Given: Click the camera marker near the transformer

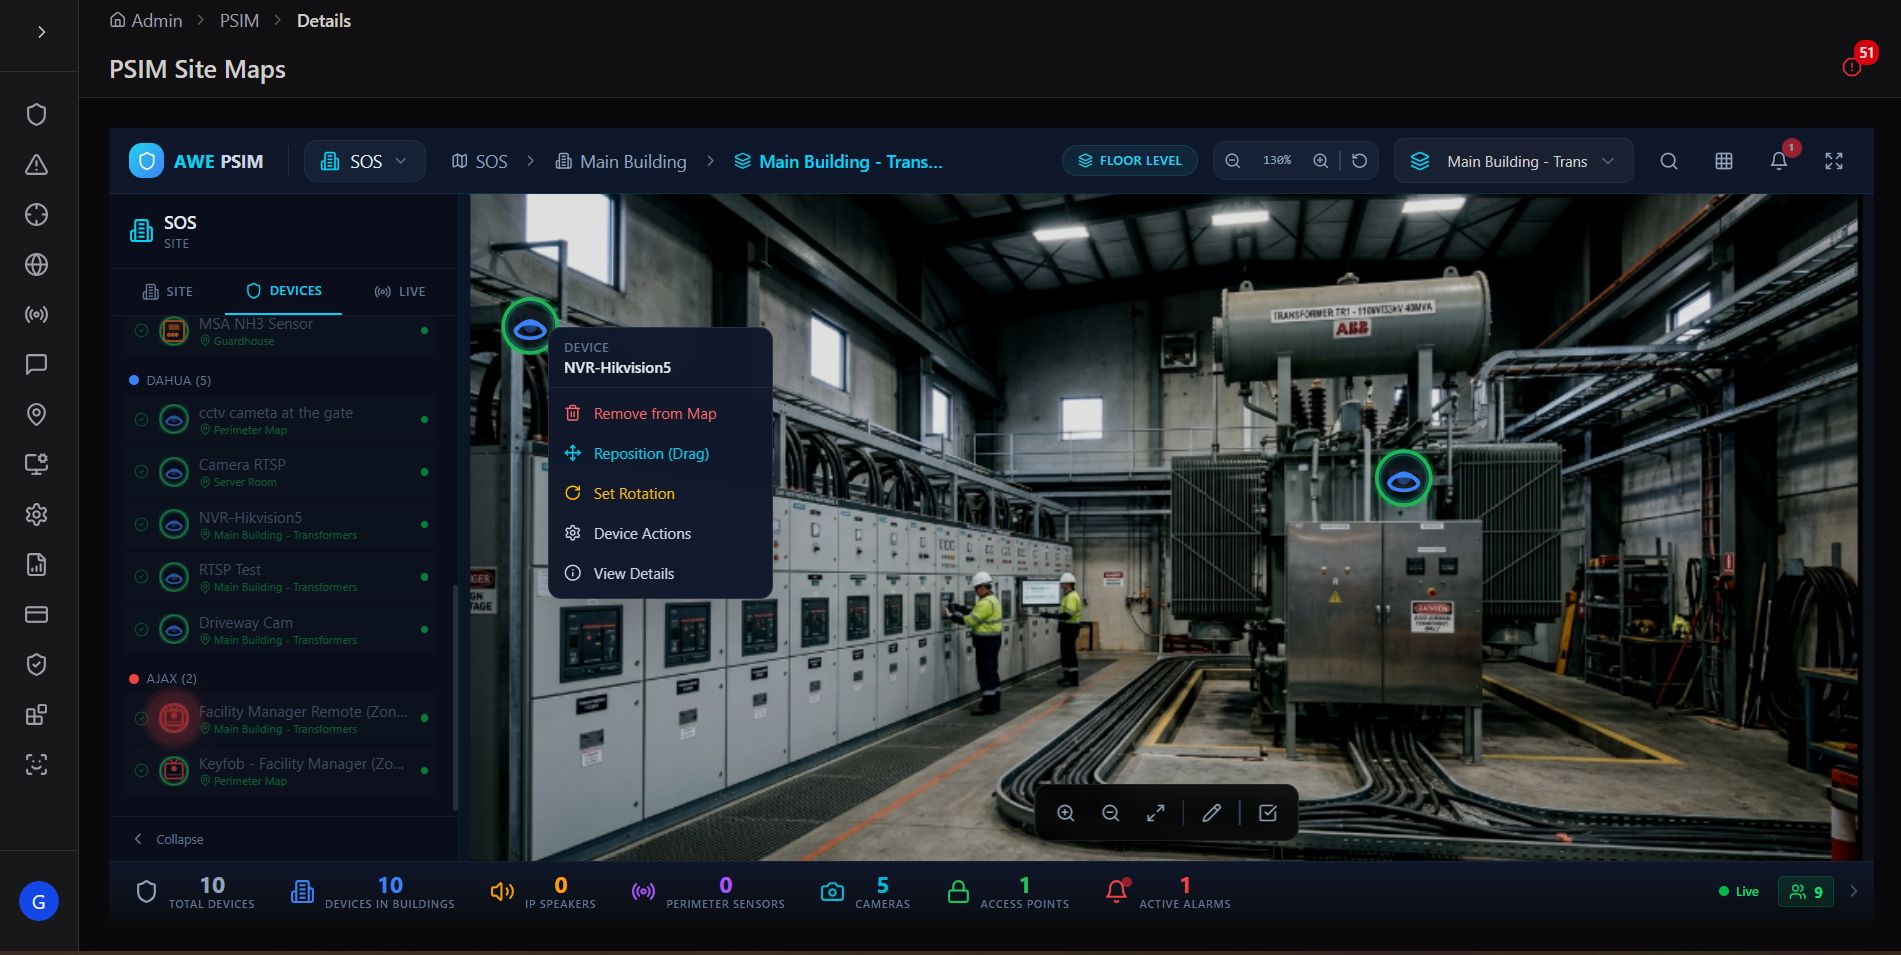Looking at the screenshot, I should coord(1403,480).
